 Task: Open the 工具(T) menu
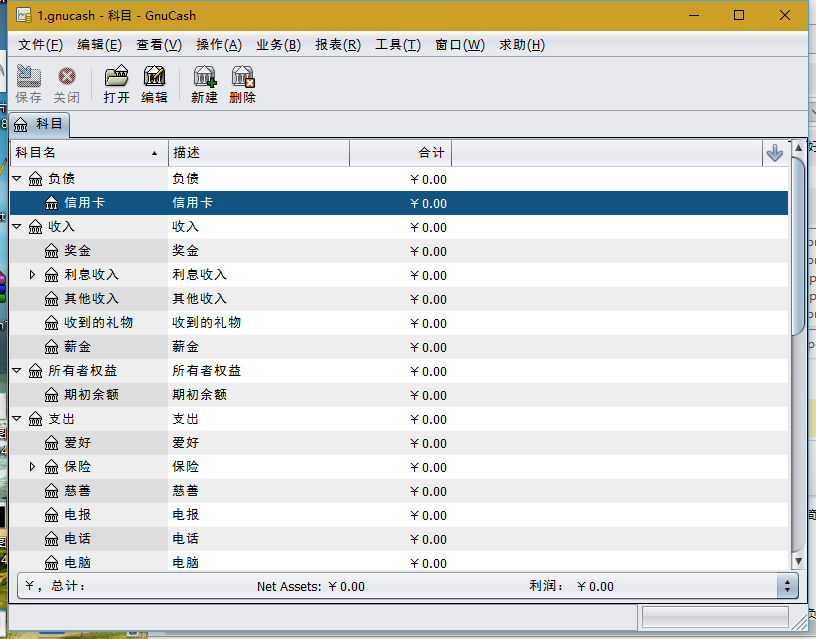point(397,45)
